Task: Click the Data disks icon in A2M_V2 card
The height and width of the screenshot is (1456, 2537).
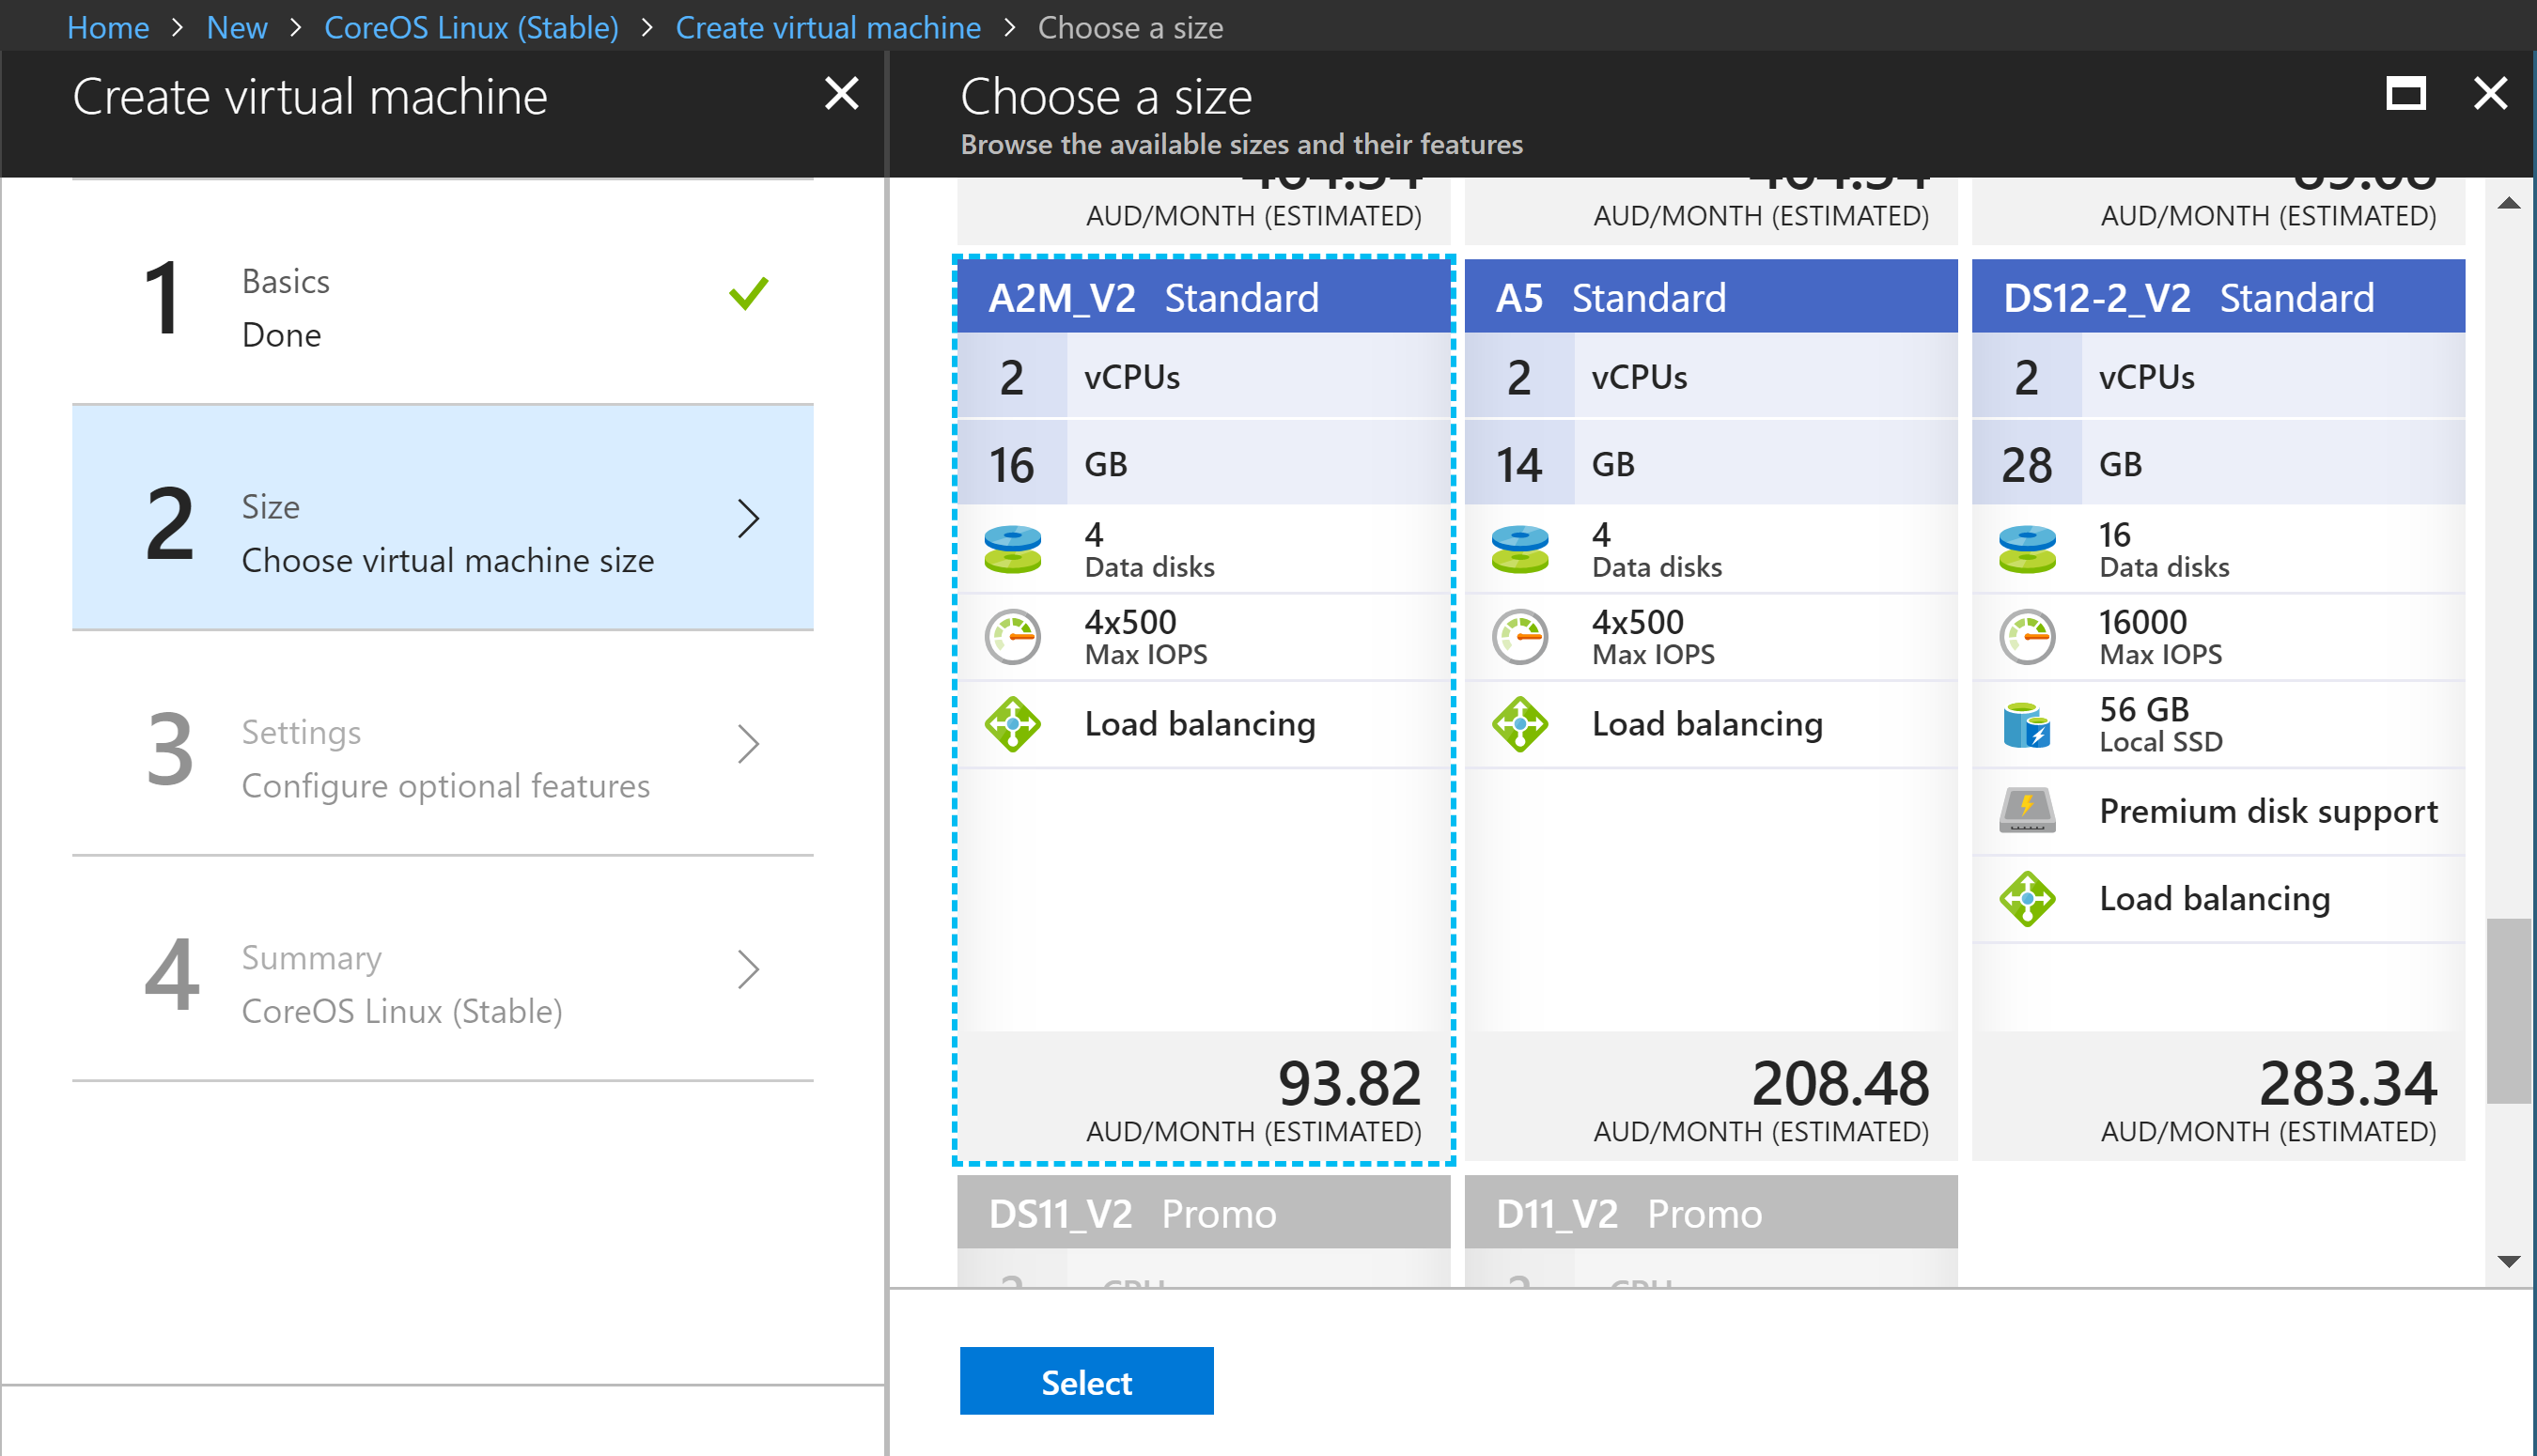Action: 1012,549
